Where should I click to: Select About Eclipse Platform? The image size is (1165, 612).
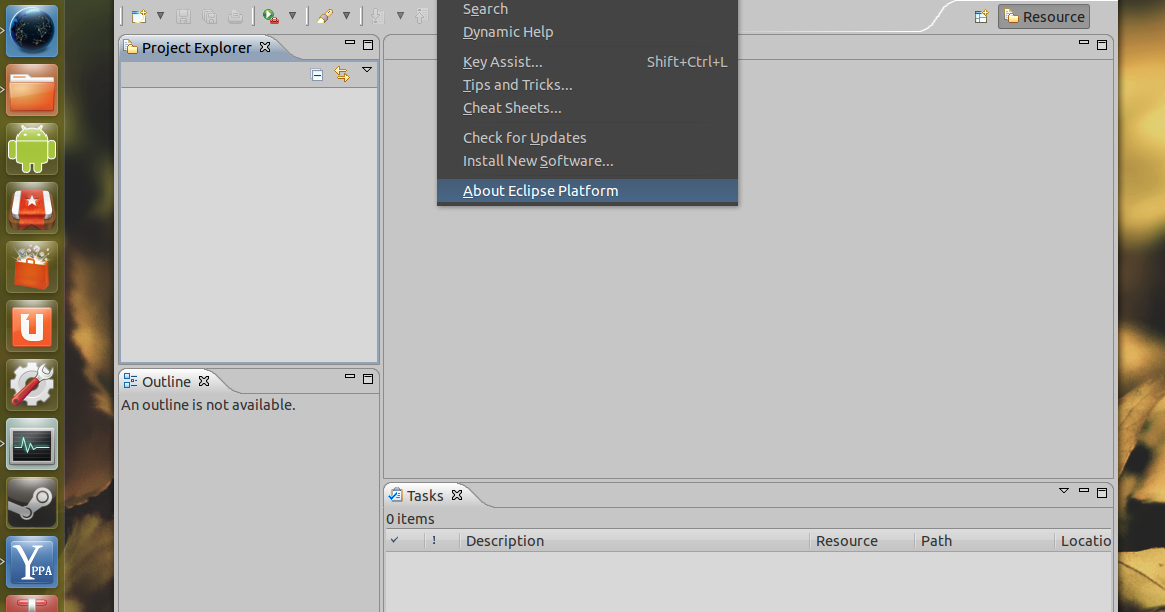pos(540,190)
